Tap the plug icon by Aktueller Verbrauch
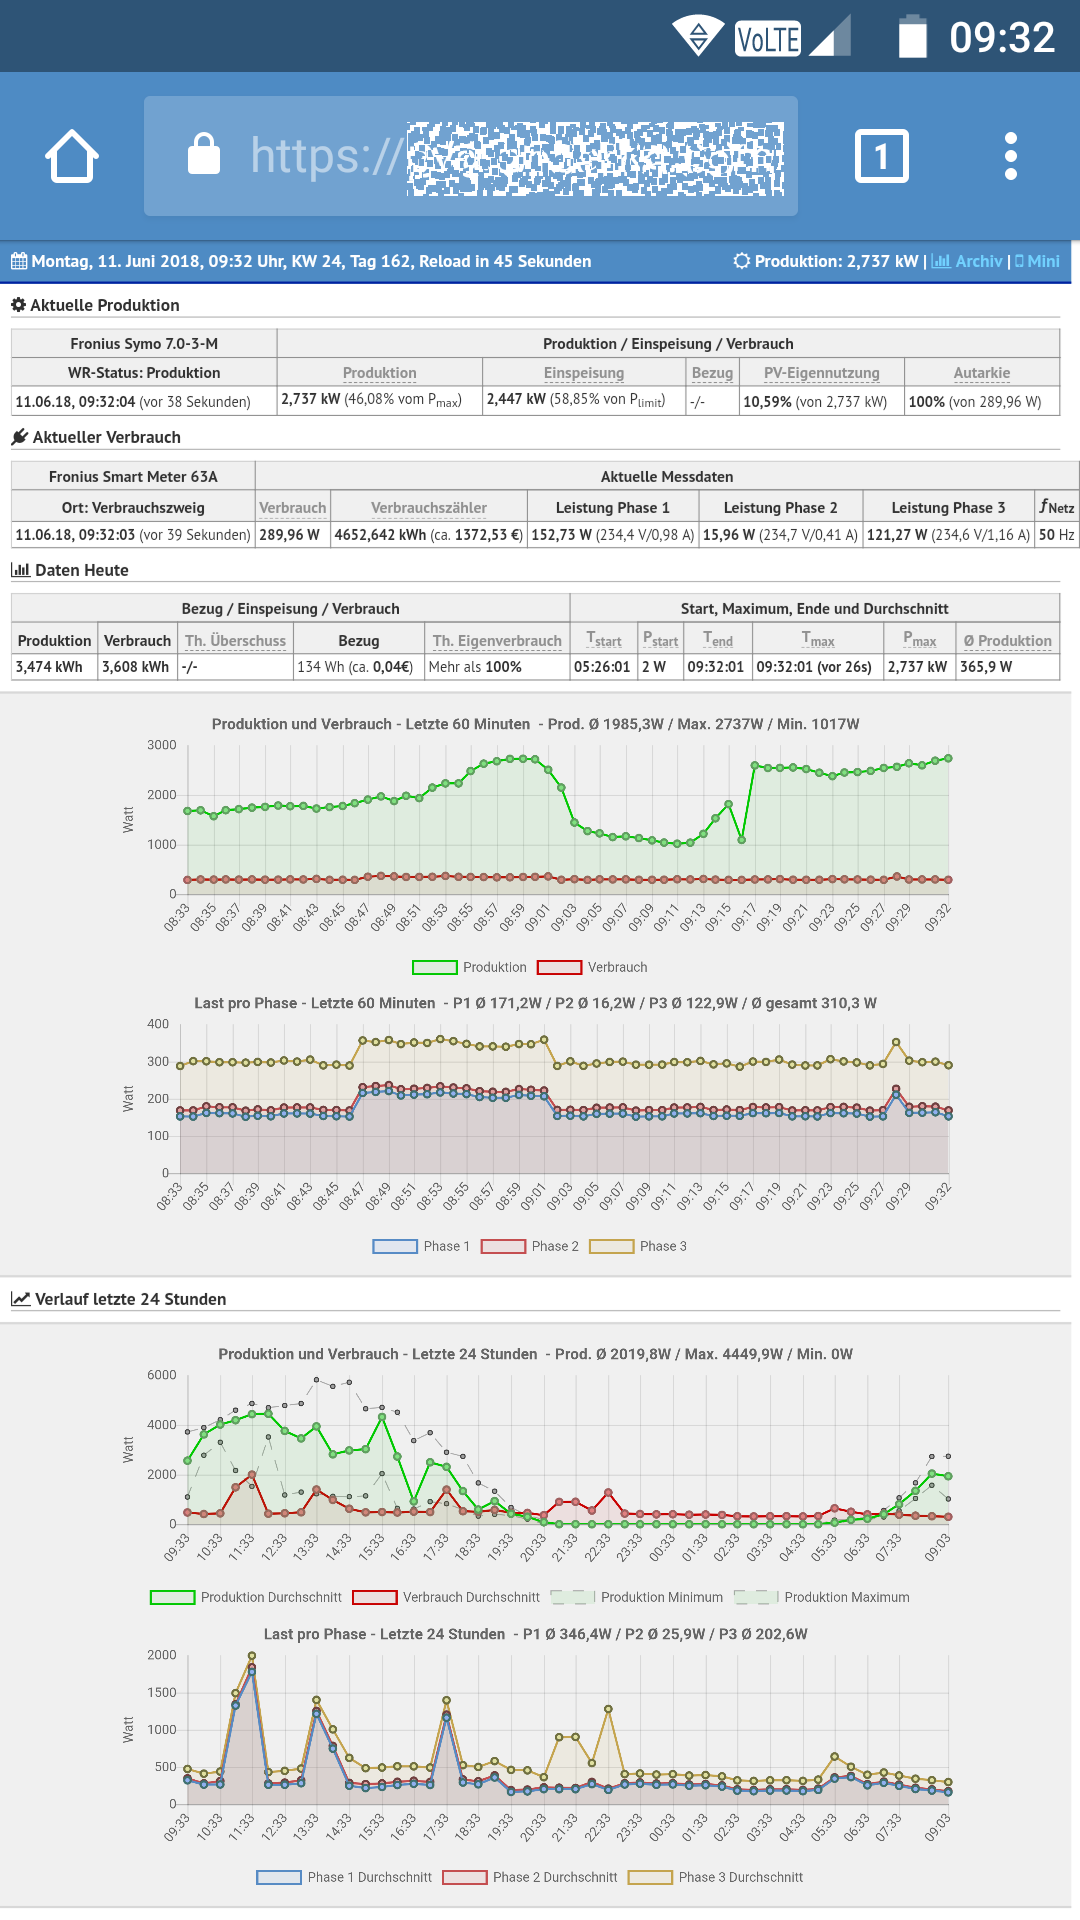Image resolution: width=1080 pixels, height=1920 pixels. pos(19,437)
